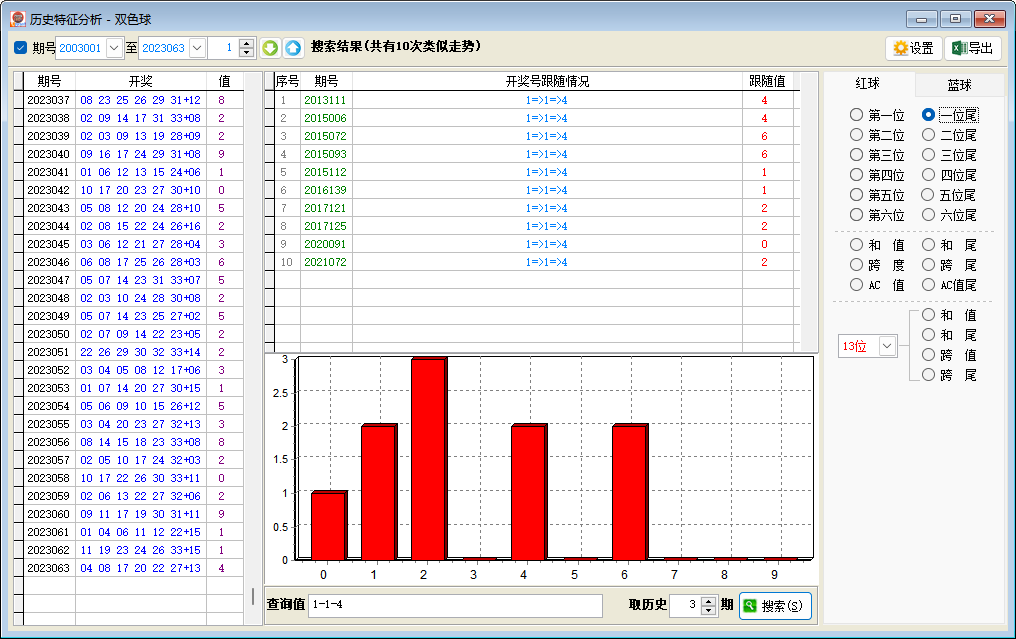This screenshot has height=639, width=1016.
Task: Click the 序号 column header
Action: tap(287, 81)
